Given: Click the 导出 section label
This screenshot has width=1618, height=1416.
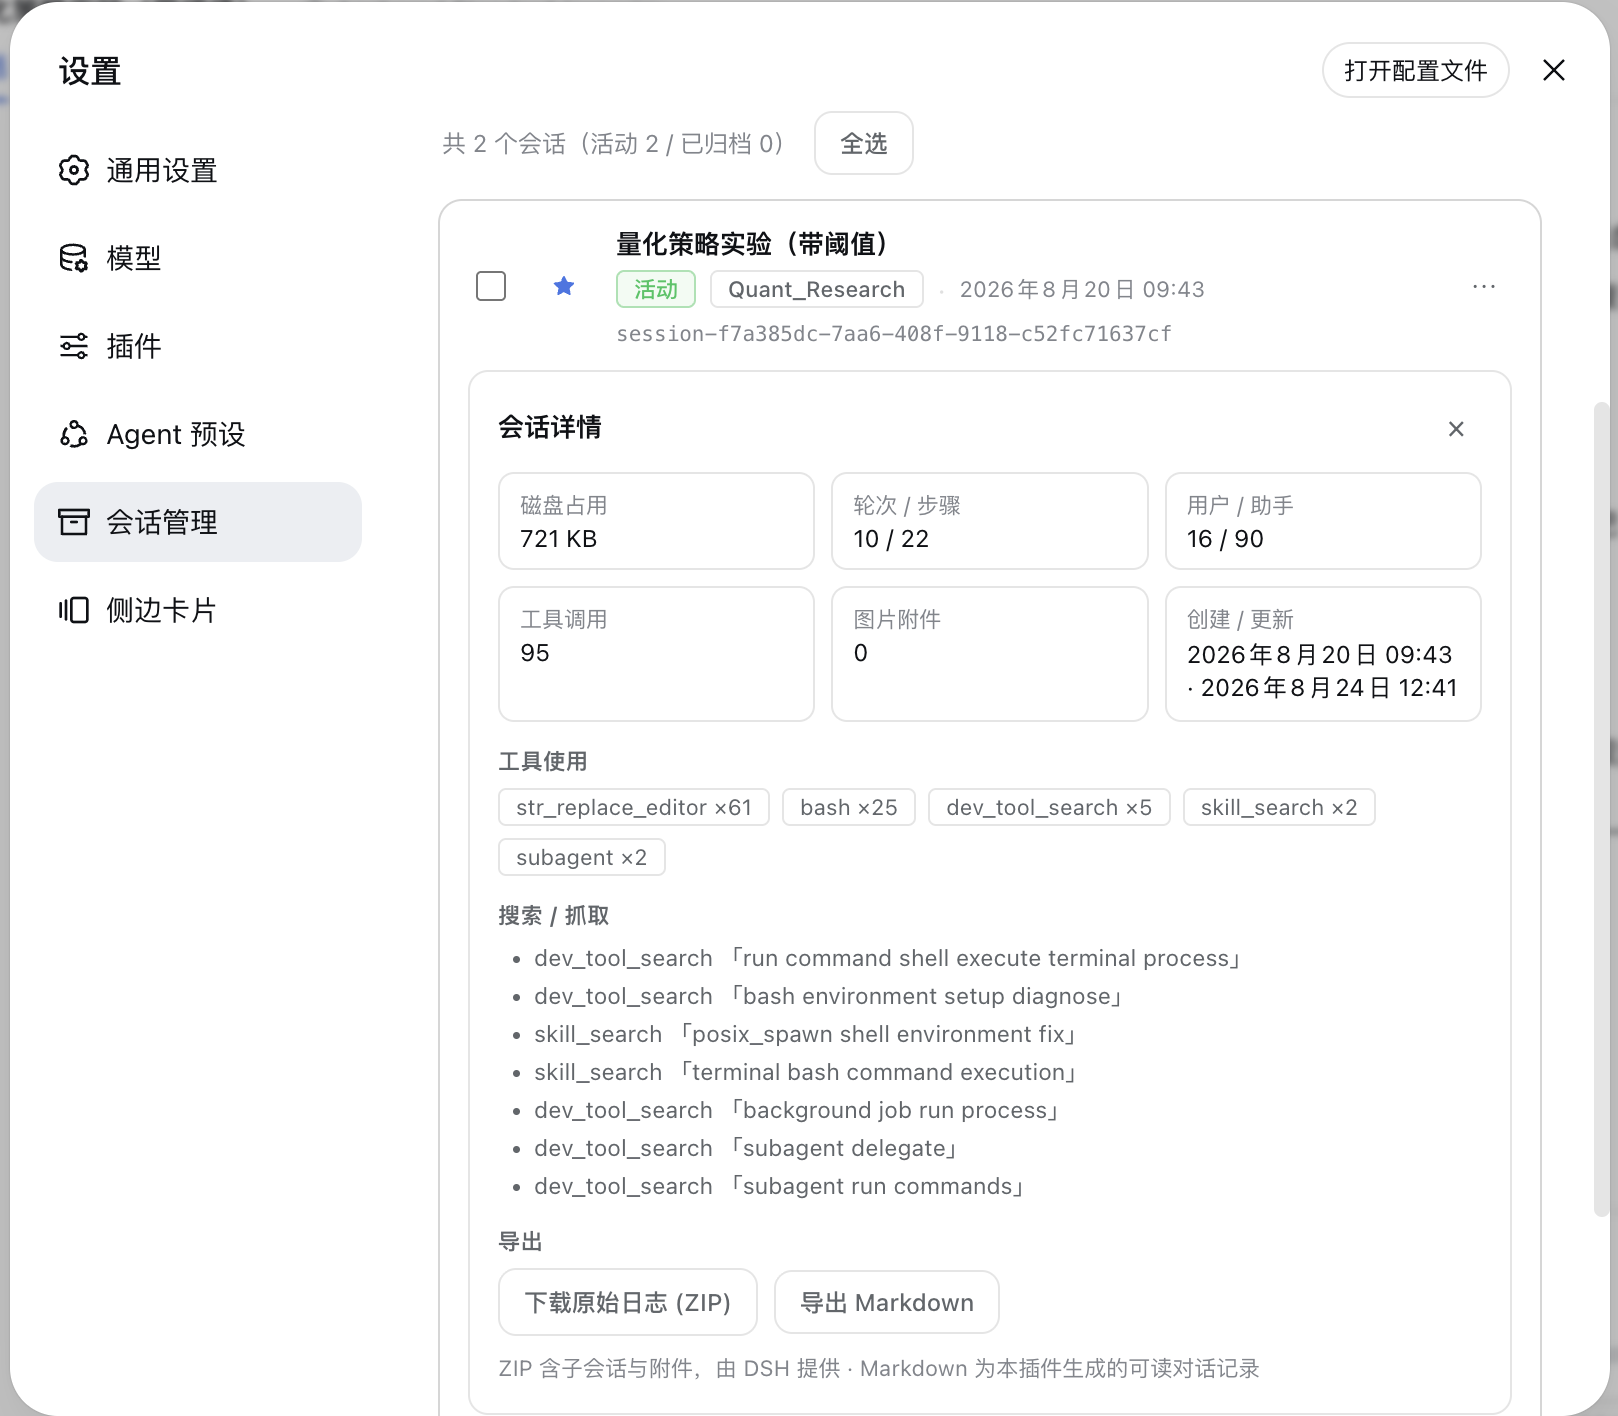Looking at the screenshot, I should tap(520, 1241).
